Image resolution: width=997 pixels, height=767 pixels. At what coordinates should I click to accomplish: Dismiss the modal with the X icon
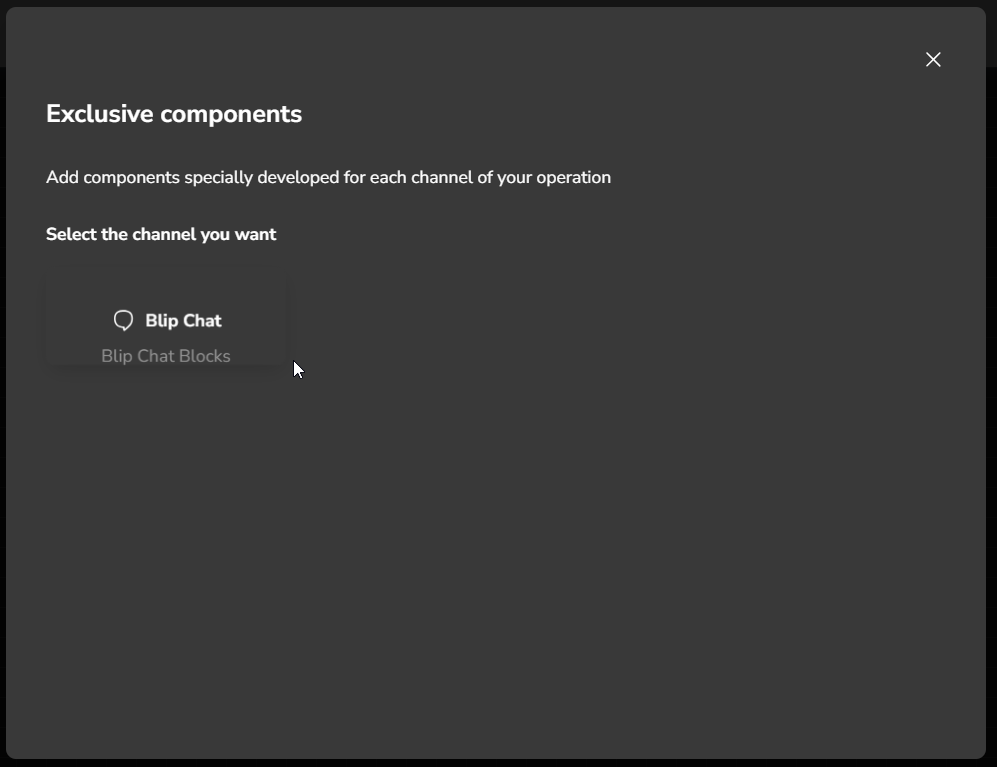(x=933, y=60)
